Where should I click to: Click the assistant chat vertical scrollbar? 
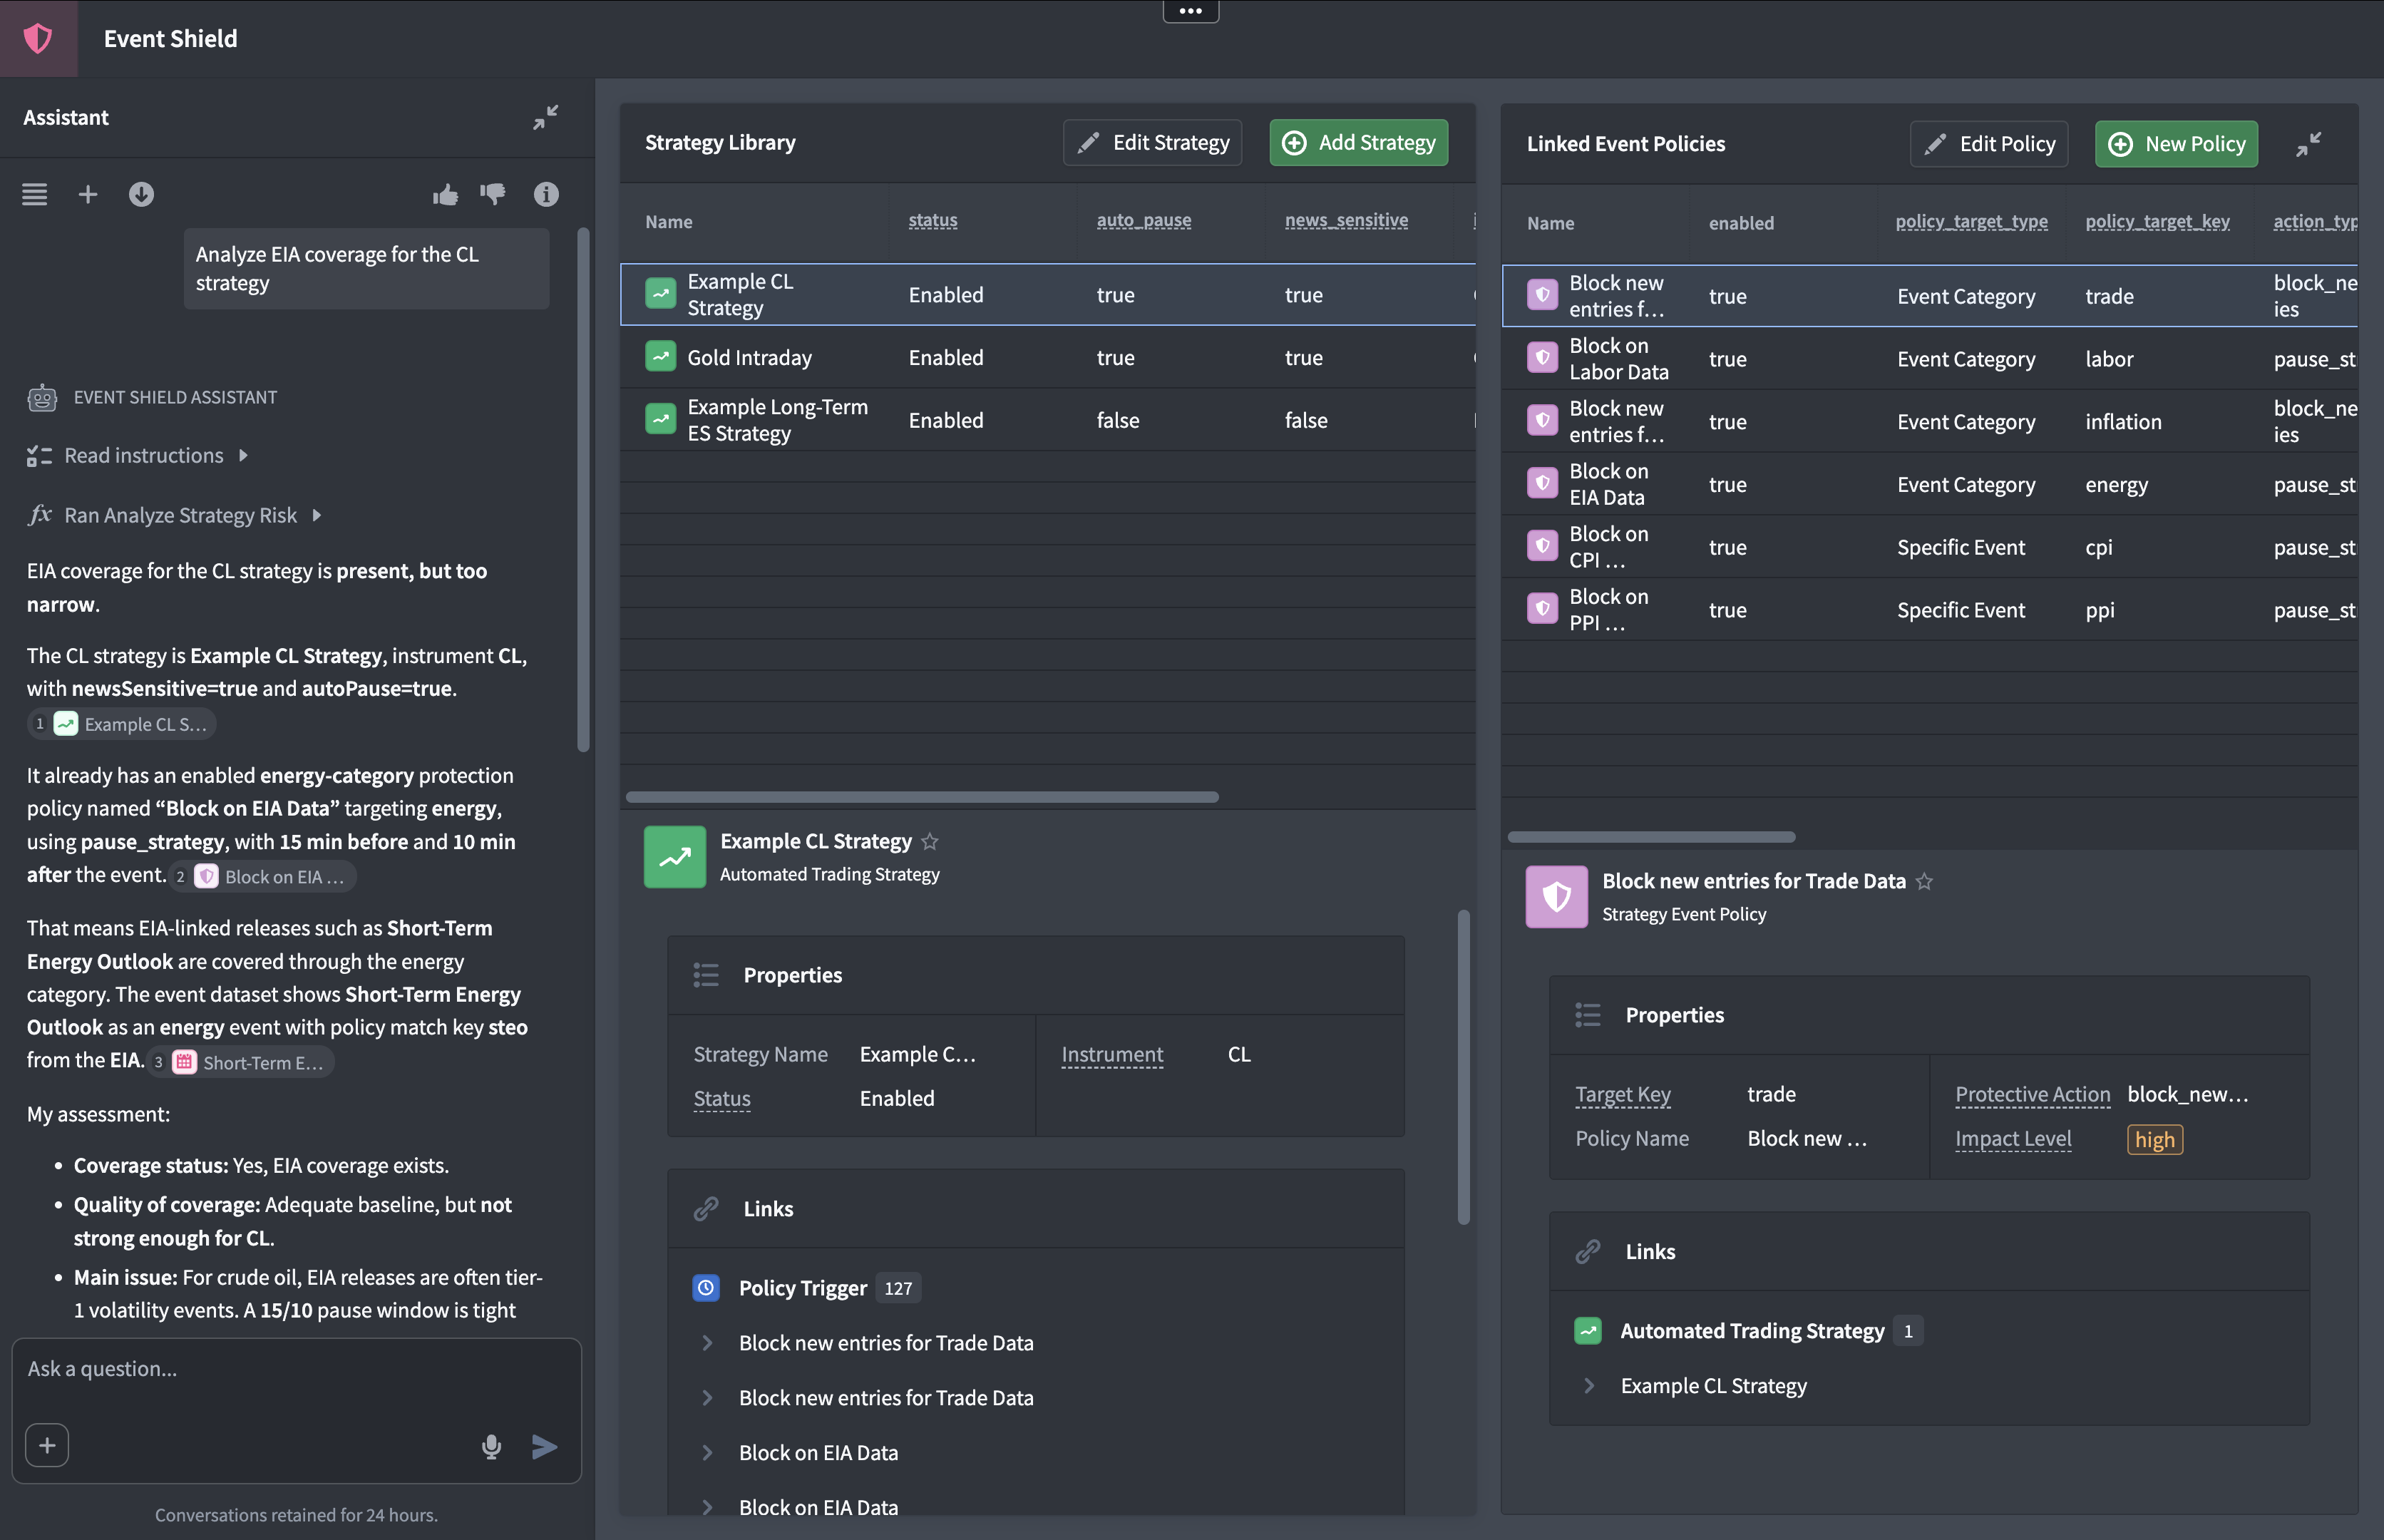point(583,490)
